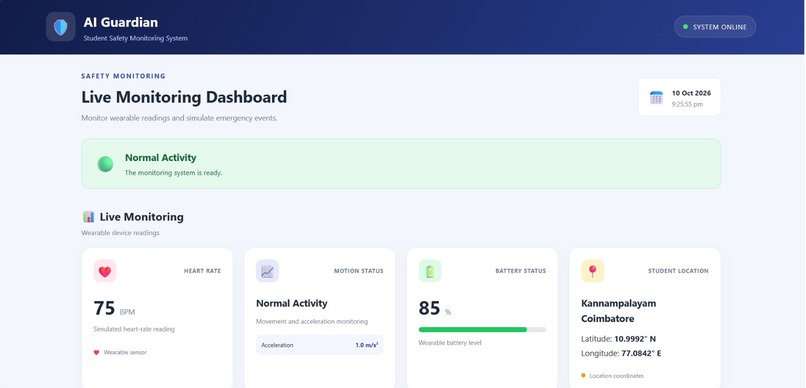Click the HEART RATE card label
Image resolution: width=806 pixels, height=388 pixels.
pyautogui.click(x=203, y=271)
